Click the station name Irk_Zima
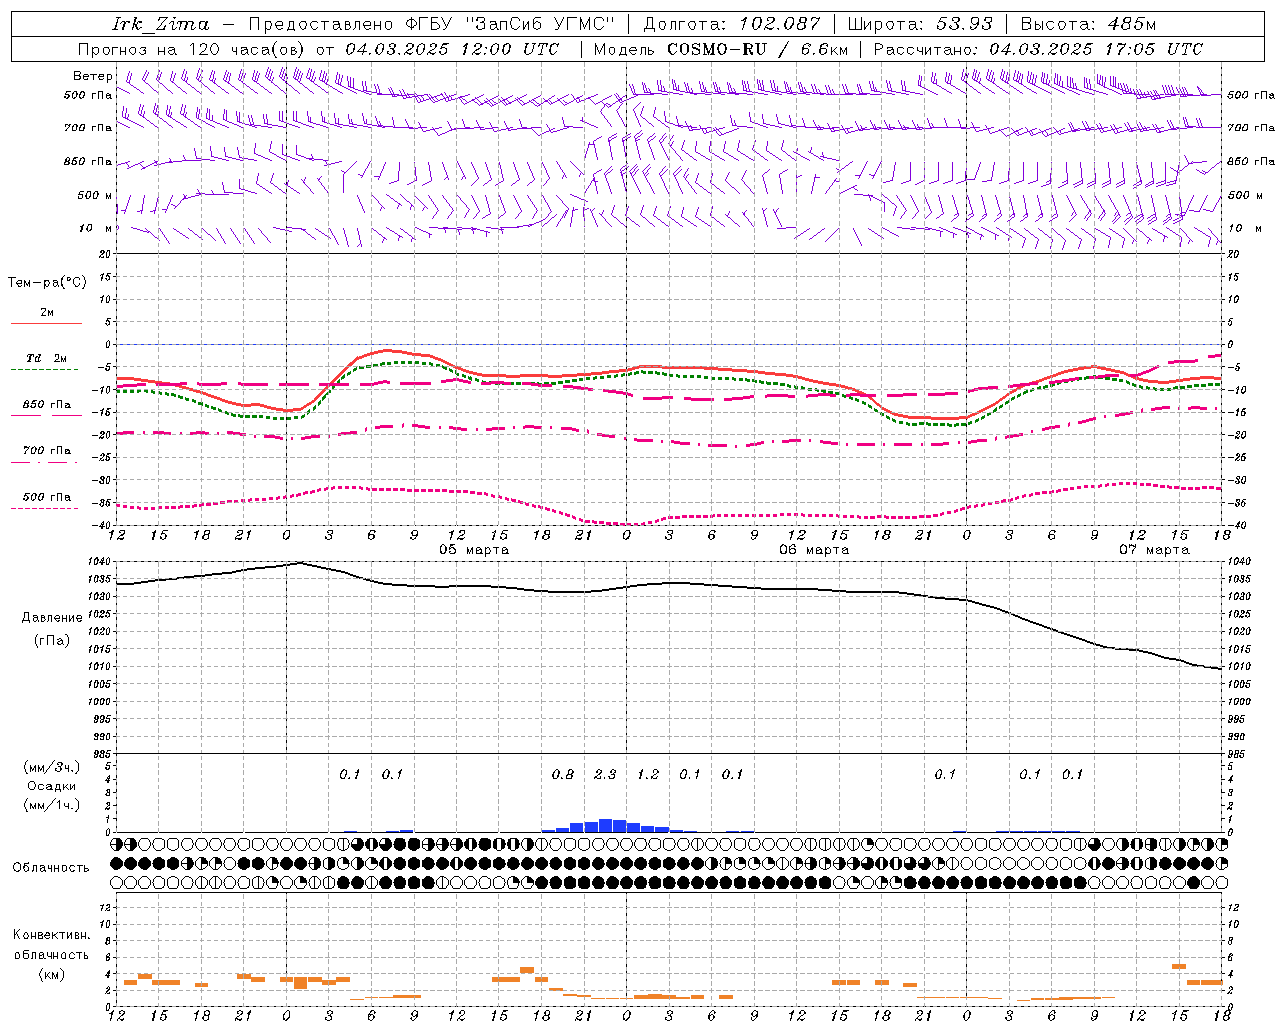The width and height of the screenshot is (1280, 1024). click(x=161, y=24)
